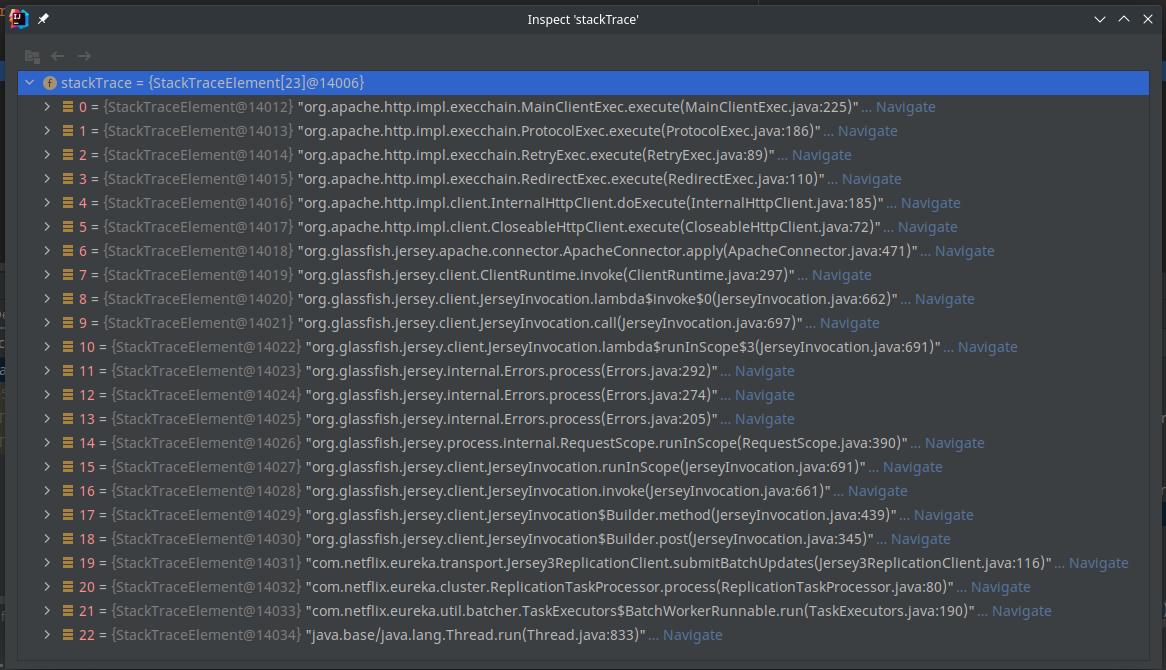The width and height of the screenshot is (1166, 670).
Task: Click the ellipsis after ProtocolExec.execute text
Action: (826, 130)
